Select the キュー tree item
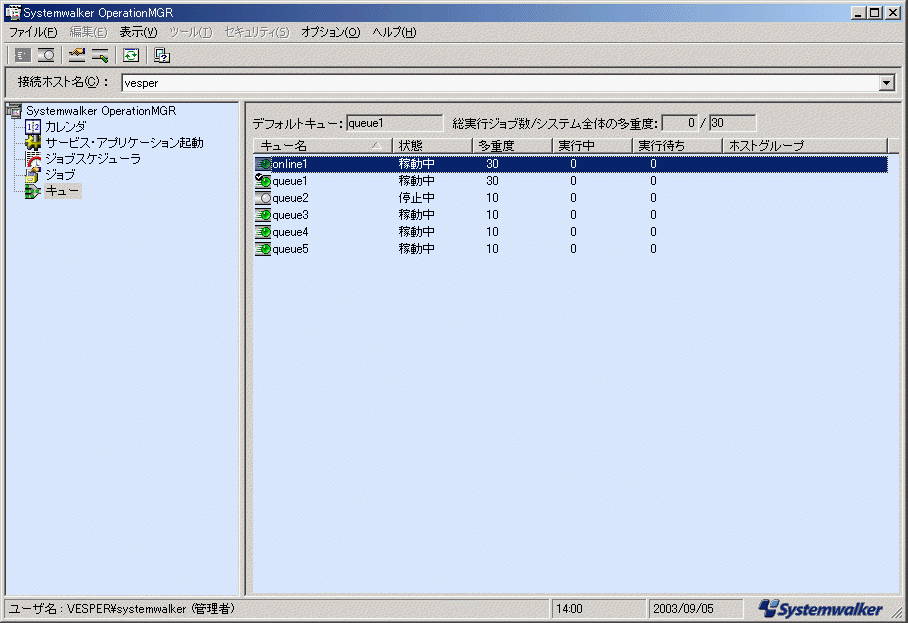Viewport: 908px width, 623px height. [x=62, y=191]
